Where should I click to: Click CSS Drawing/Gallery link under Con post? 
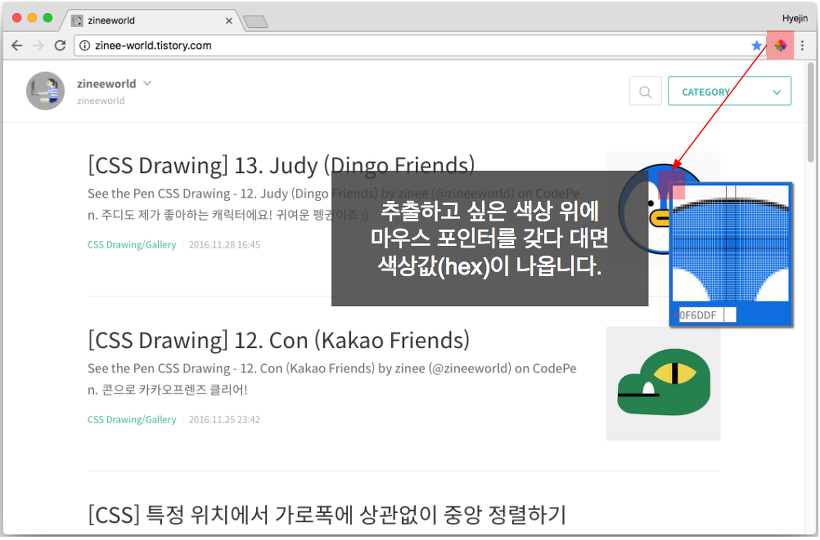pyautogui.click(x=131, y=419)
